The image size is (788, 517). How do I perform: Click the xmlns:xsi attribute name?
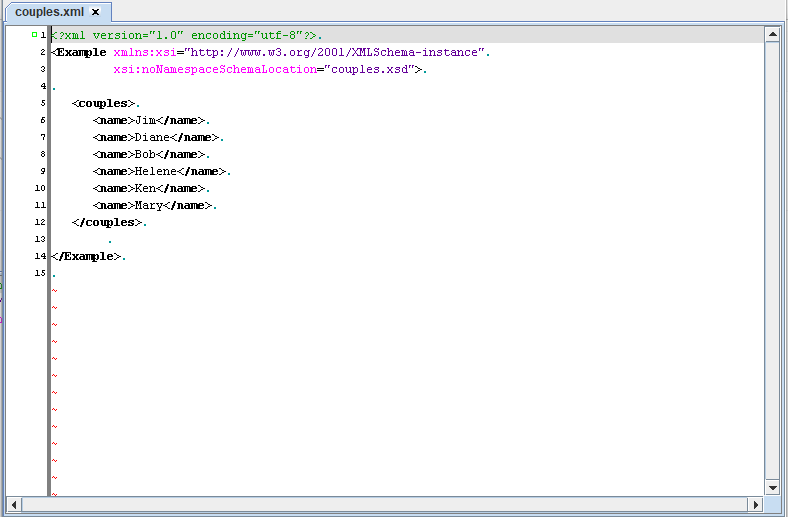145,52
